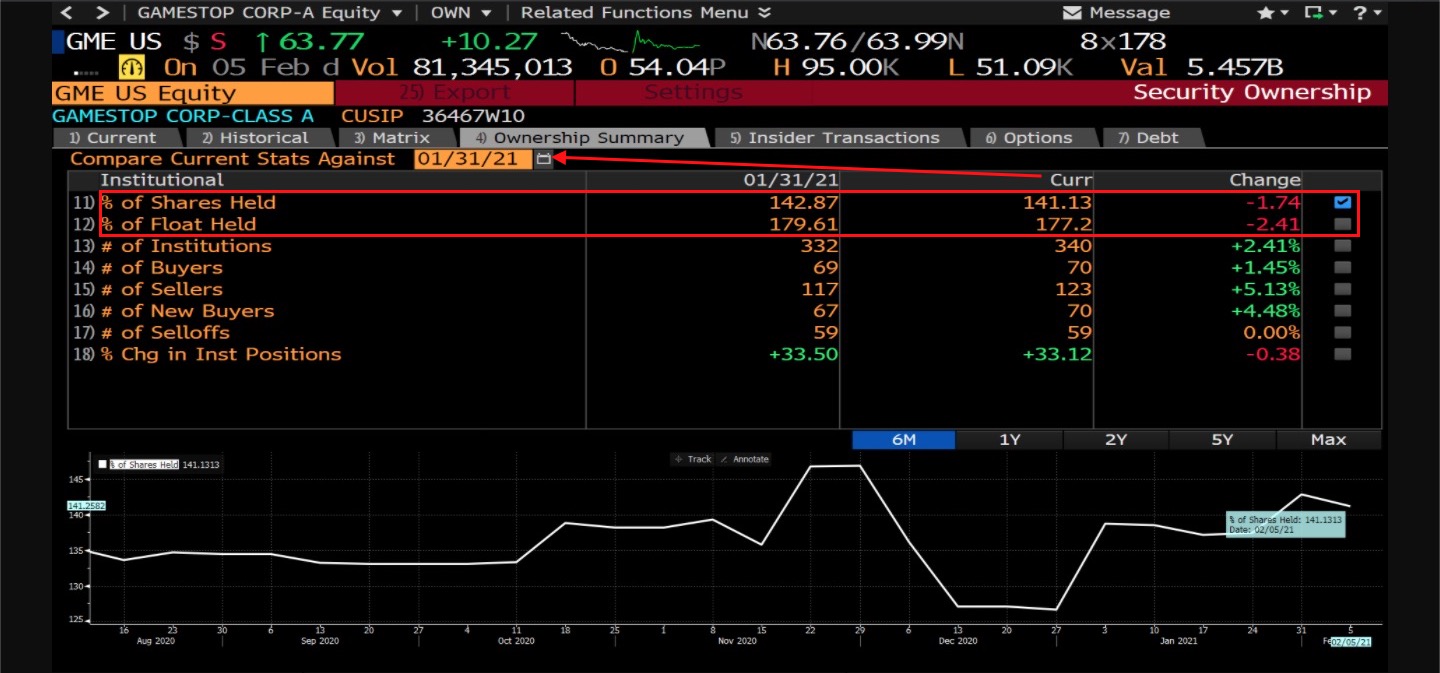The height and width of the screenshot is (673, 1440).
Task: Go back with the left arrow
Action: click(66, 13)
